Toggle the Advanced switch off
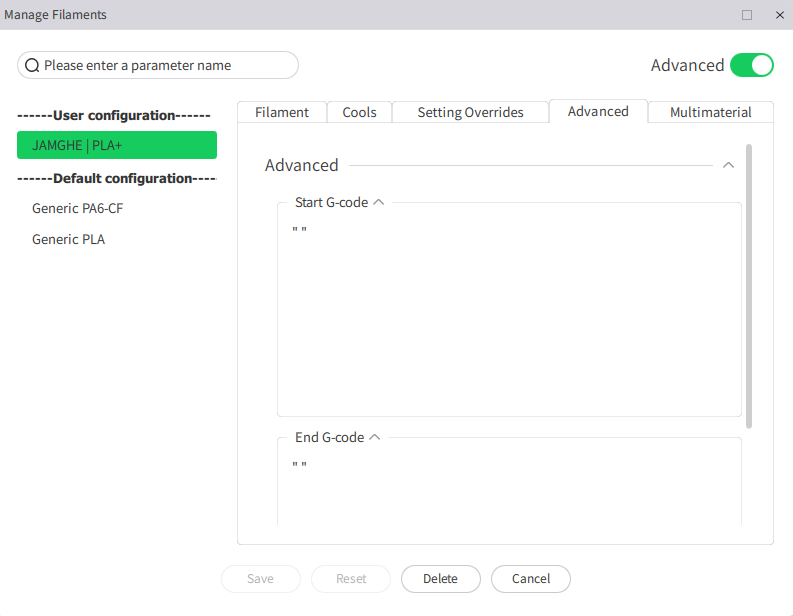Viewport: 793px width, 616px height. pyautogui.click(x=752, y=65)
